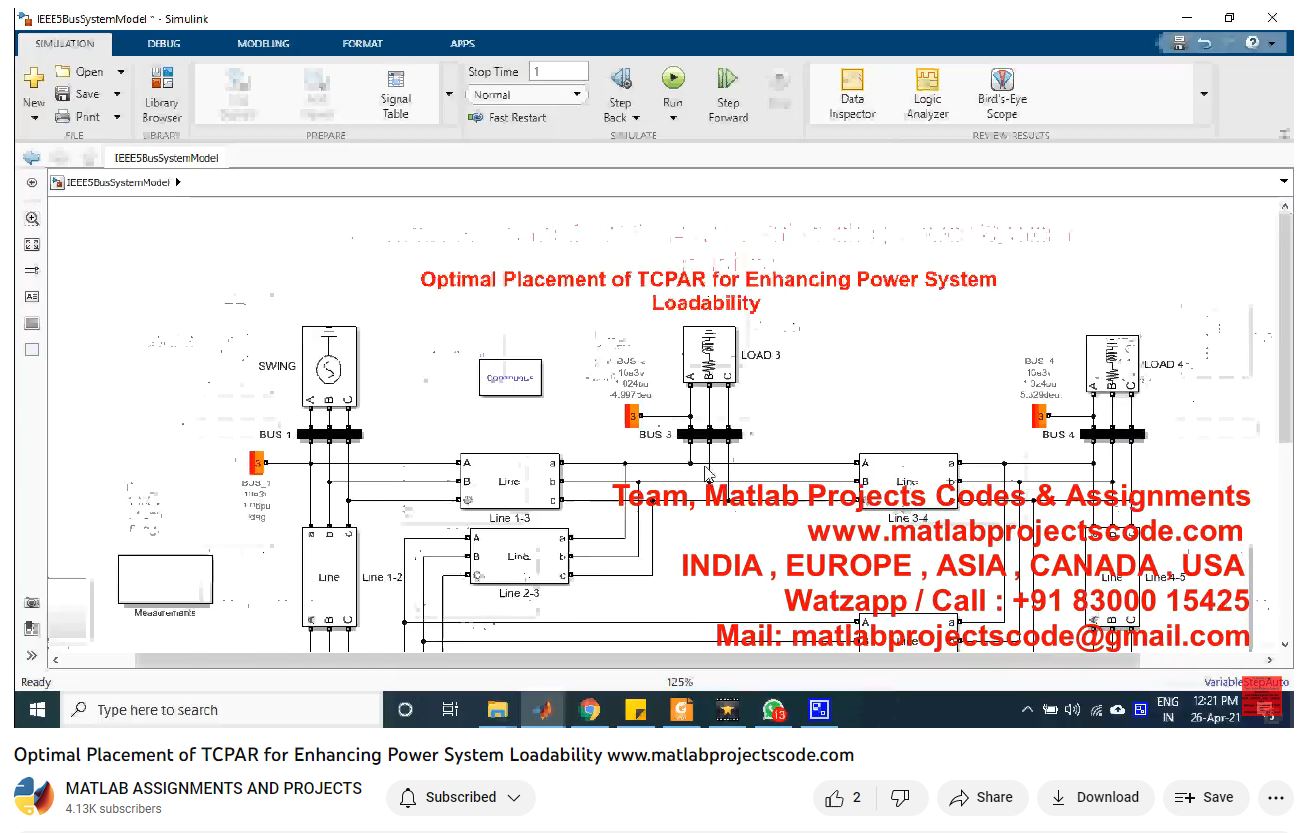Switch to the Modeling tab
Image resolution: width=1304 pixels, height=833 pixels.
263,44
